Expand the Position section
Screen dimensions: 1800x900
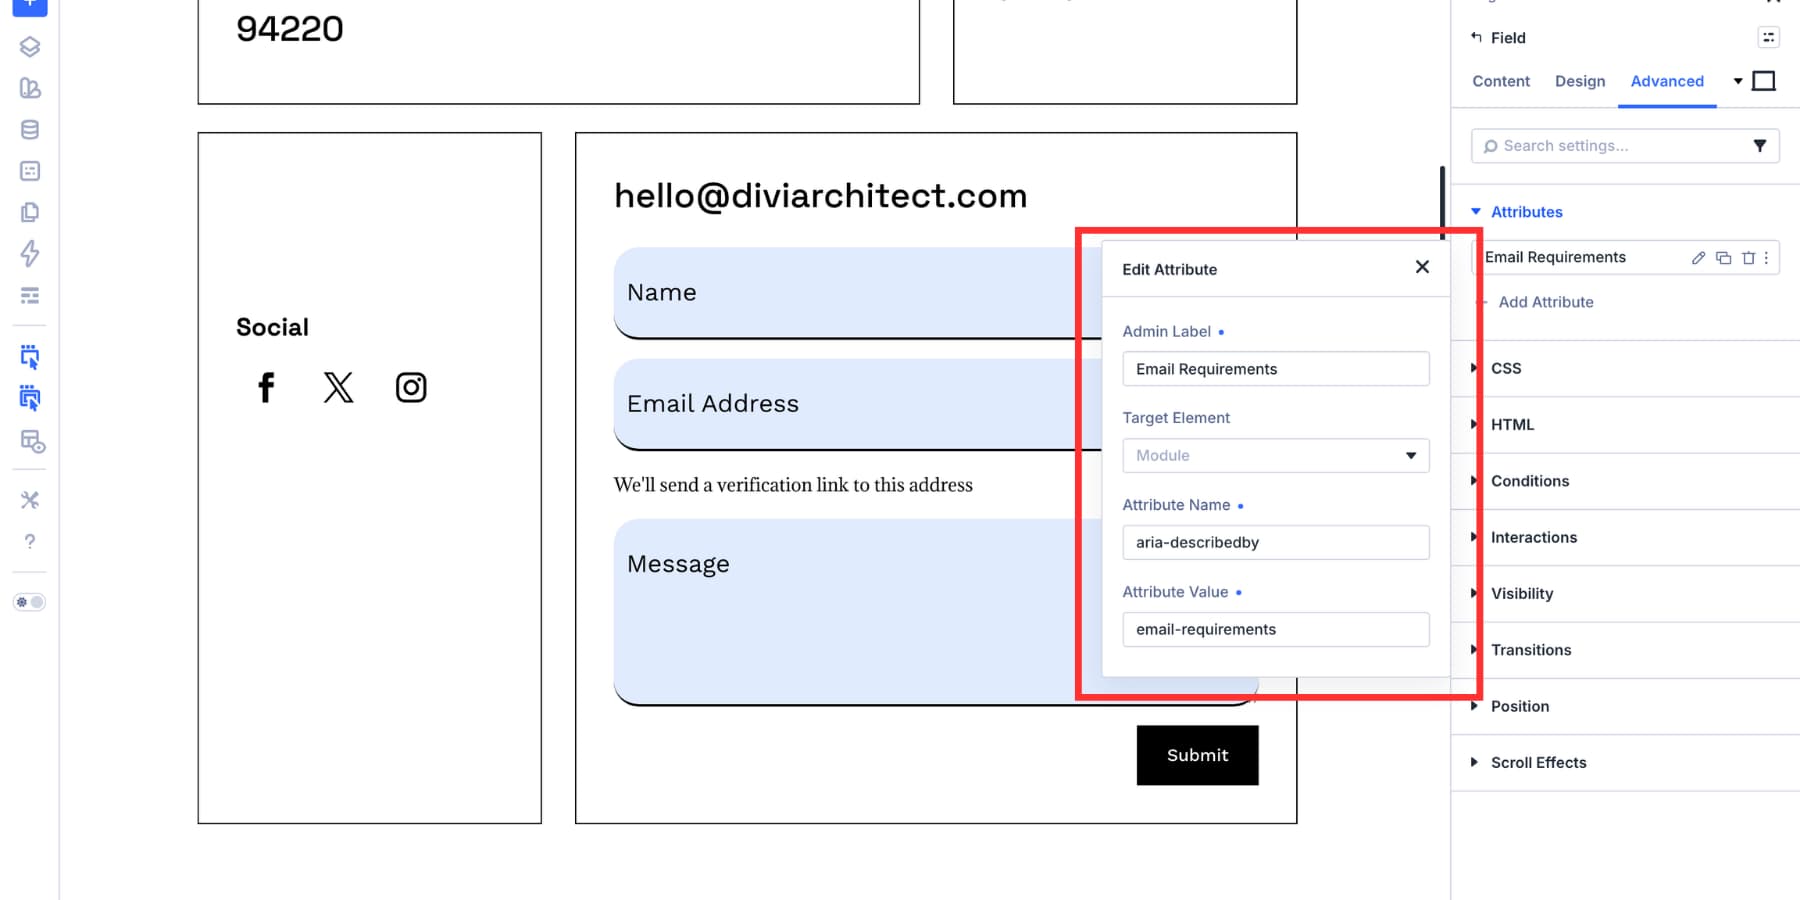point(1625,706)
